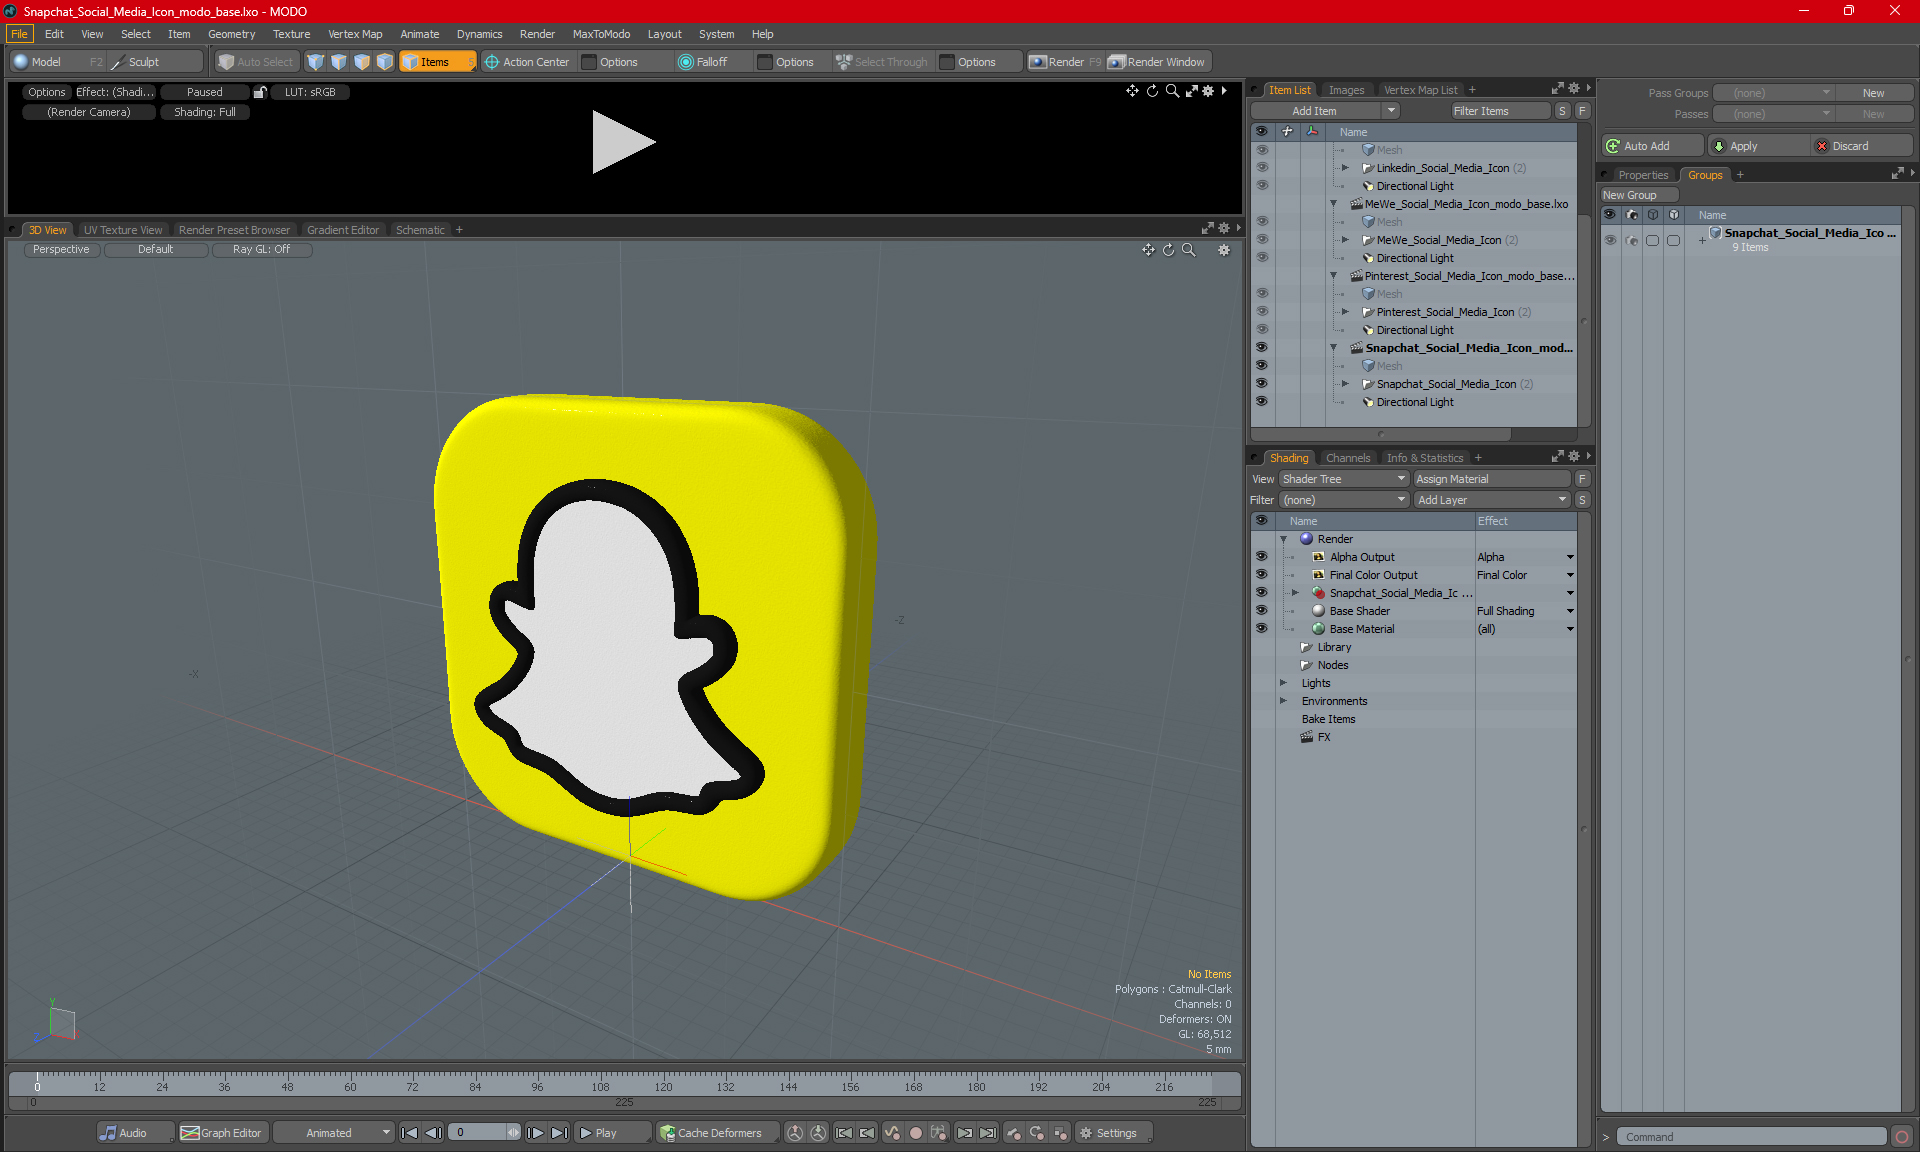The height and width of the screenshot is (1152, 1920).
Task: Switch to the Channels tab
Action: coord(1347,458)
